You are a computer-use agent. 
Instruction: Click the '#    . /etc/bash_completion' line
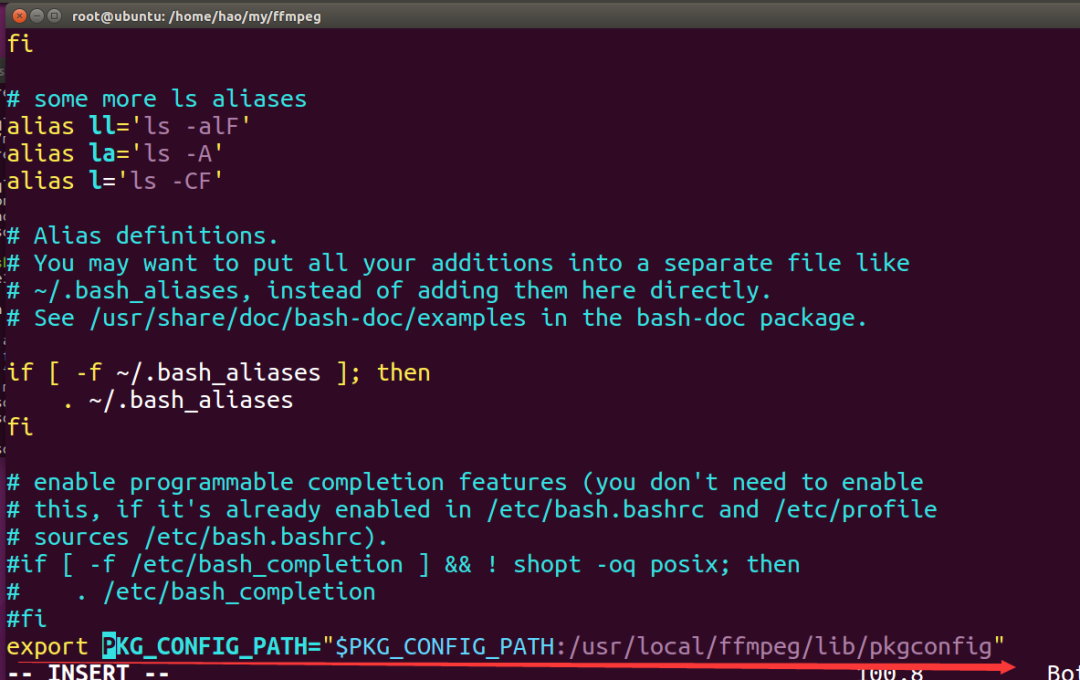pyautogui.click(x=190, y=591)
